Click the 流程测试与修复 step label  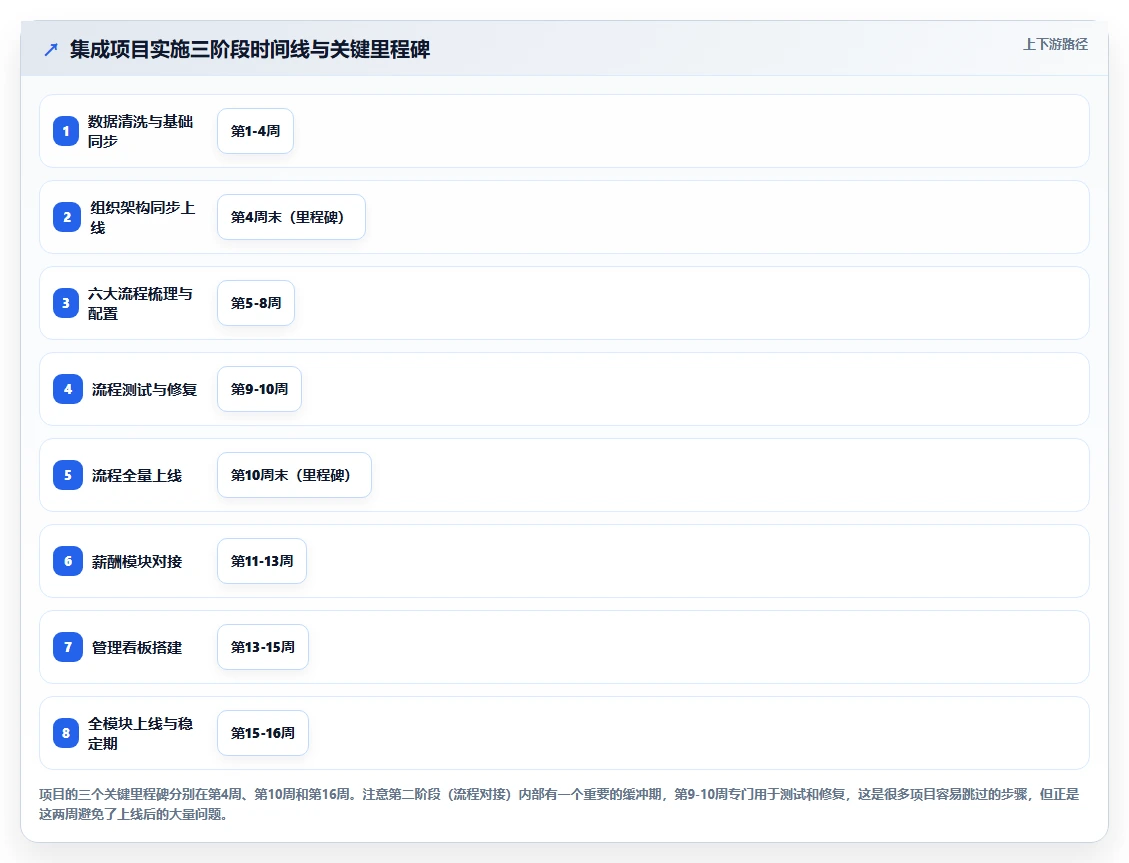[x=144, y=389]
